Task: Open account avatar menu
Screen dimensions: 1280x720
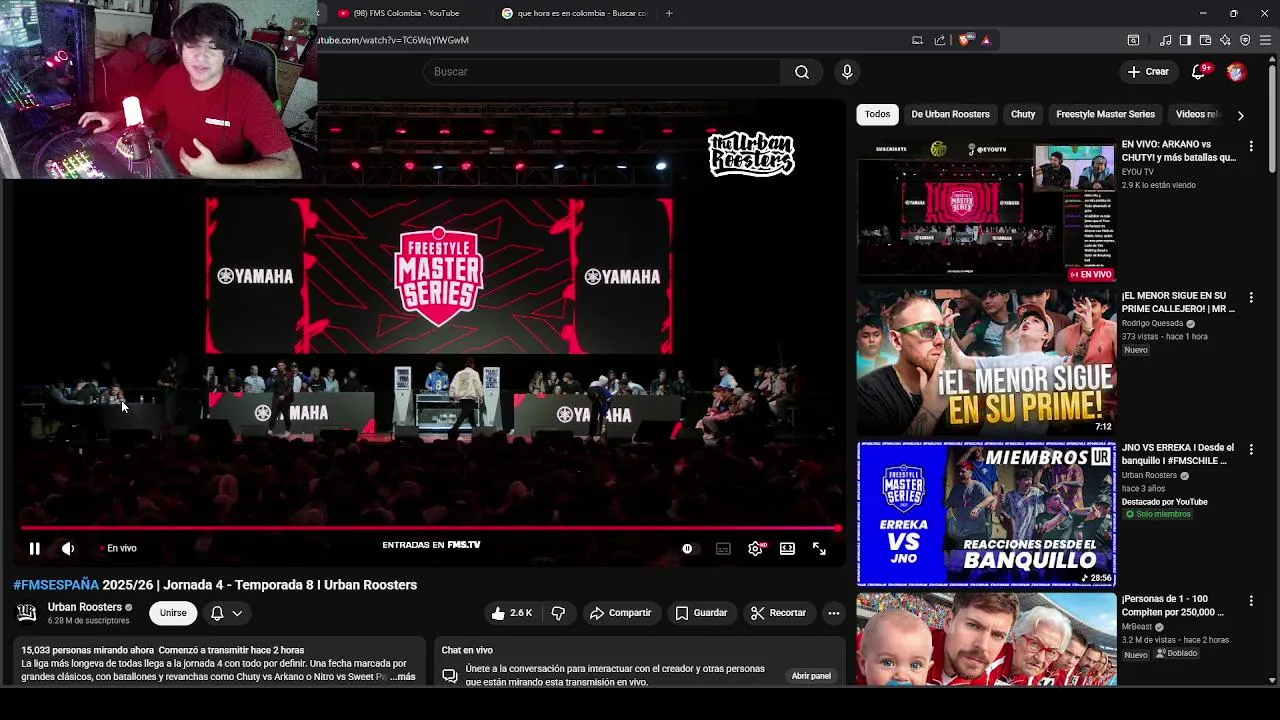Action: [x=1236, y=72]
